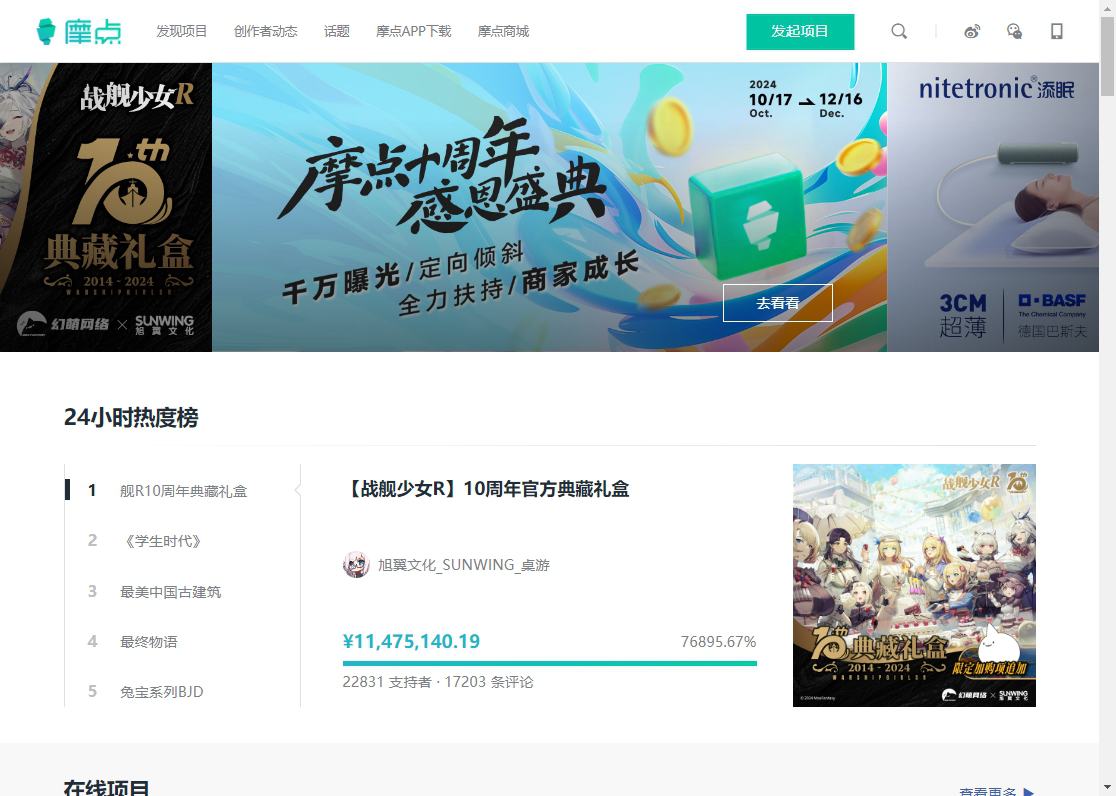The width and height of the screenshot is (1116, 796).
Task: Open the 战舰少女R 典藏礼盒 left banner
Action: [x=106, y=207]
